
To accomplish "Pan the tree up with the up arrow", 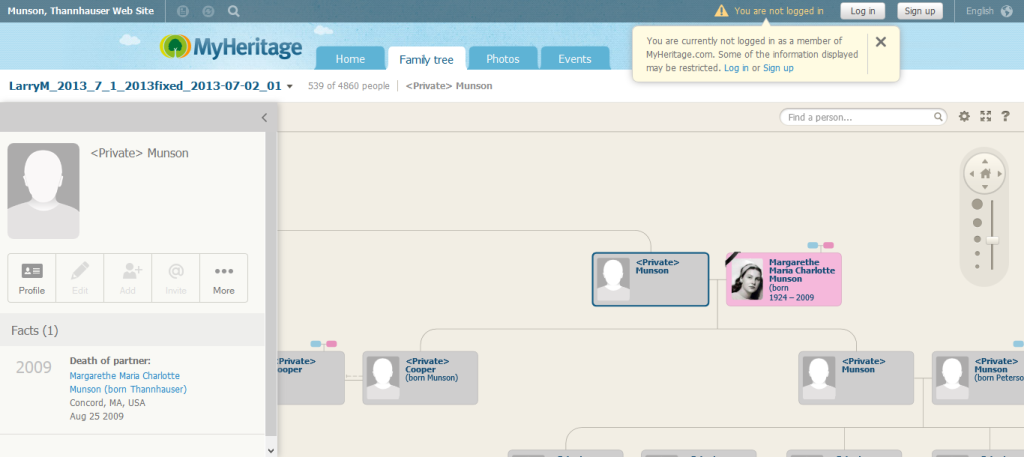I will point(985,161).
